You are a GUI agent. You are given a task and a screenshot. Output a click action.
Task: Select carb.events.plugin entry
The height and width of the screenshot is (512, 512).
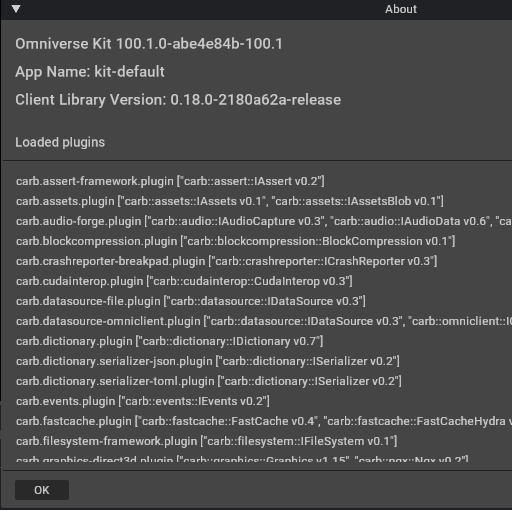[143, 401]
